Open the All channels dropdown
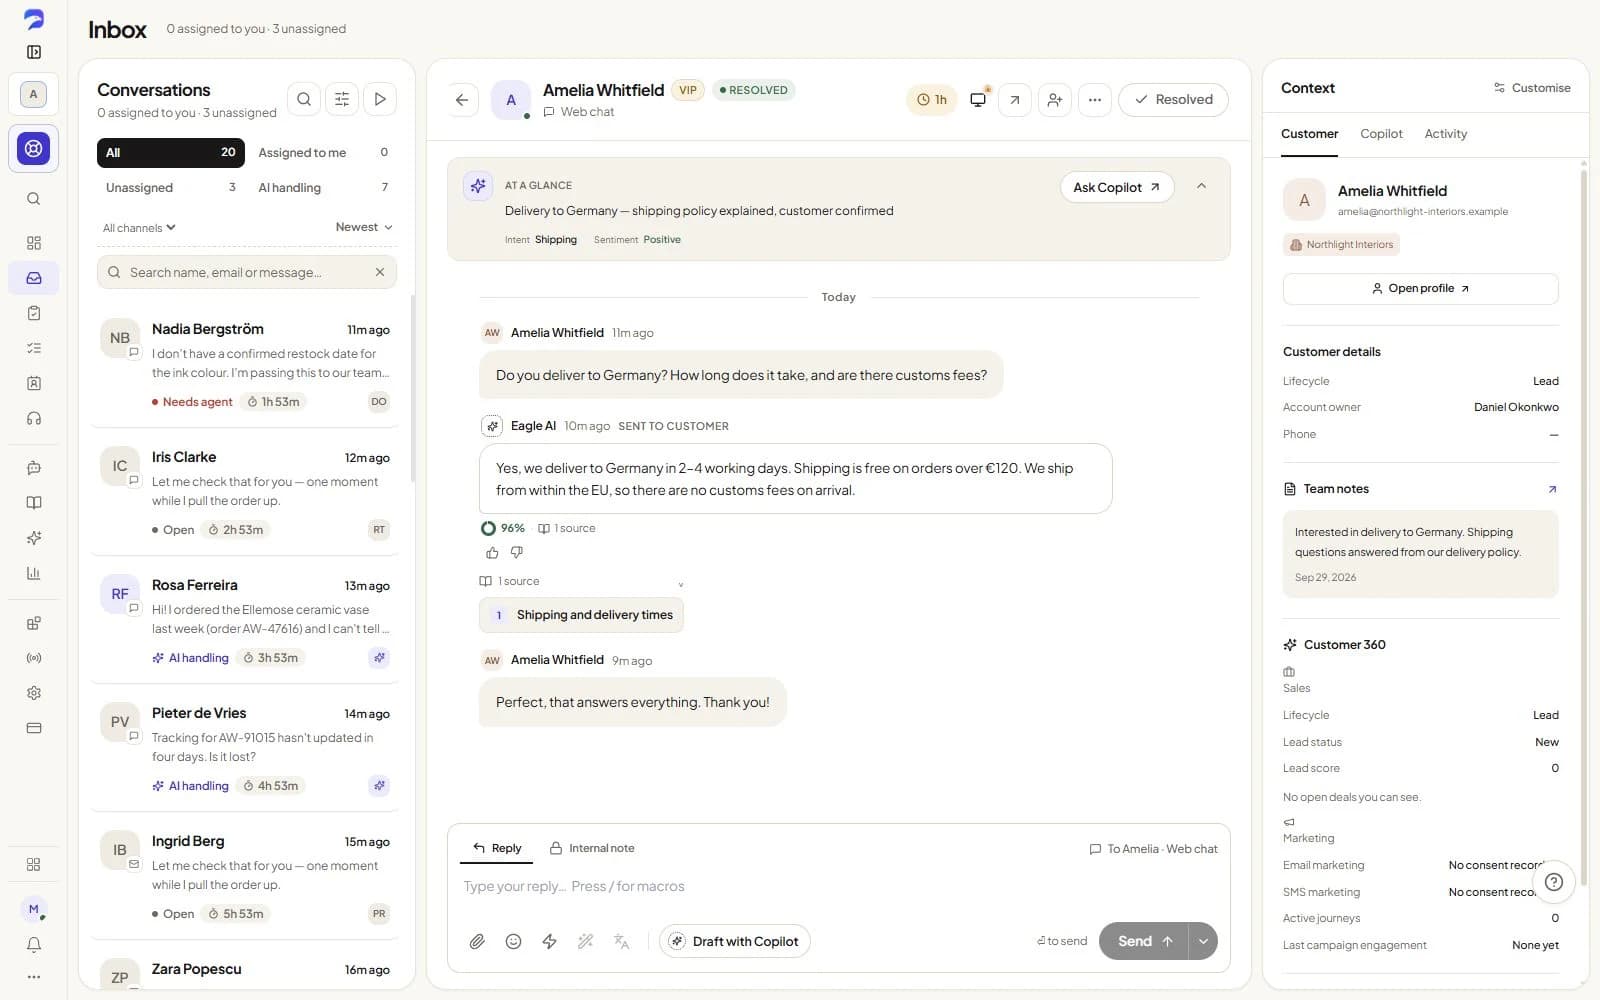This screenshot has height=1000, width=1600. pos(139,228)
